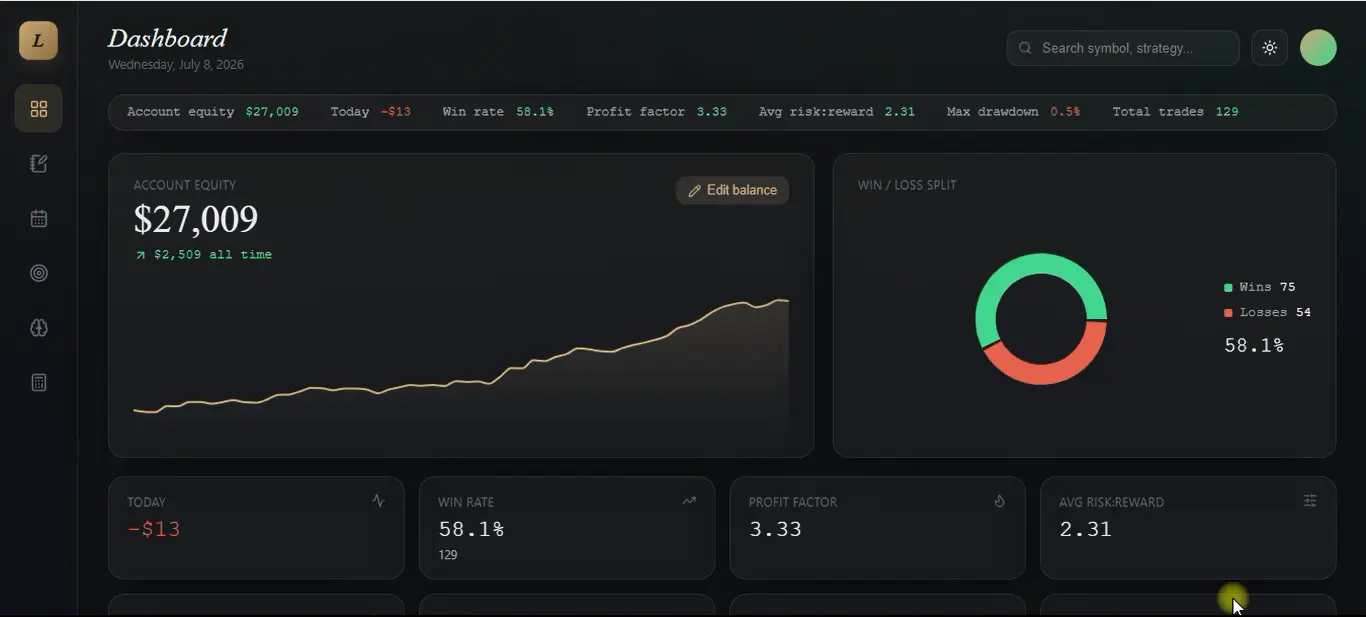The height and width of the screenshot is (617, 1366).
Task: Click the green Wins legend swatch
Action: tap(1228, 288)
